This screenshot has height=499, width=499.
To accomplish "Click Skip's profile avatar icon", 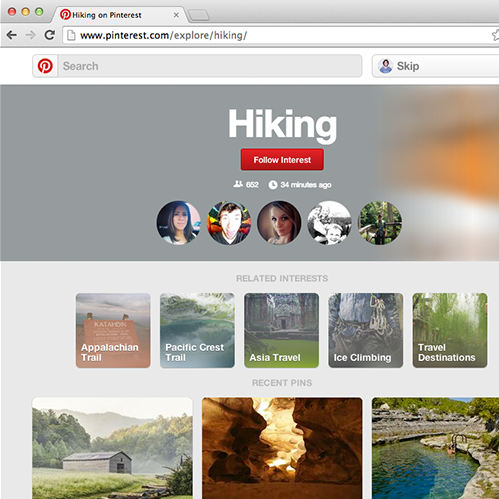I will (386, 66).
